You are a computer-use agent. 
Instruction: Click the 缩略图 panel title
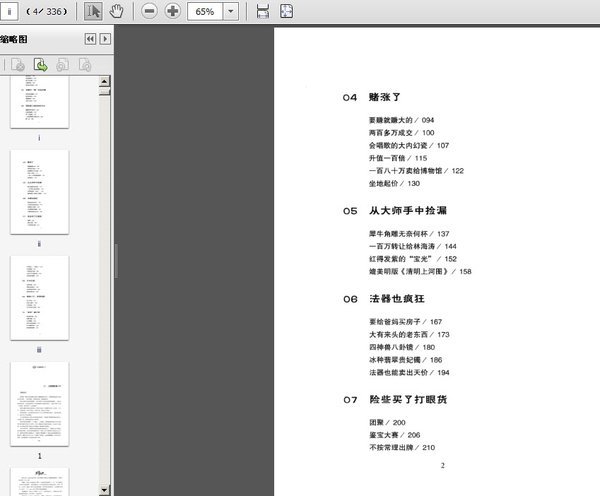click(x=14, y=39)
